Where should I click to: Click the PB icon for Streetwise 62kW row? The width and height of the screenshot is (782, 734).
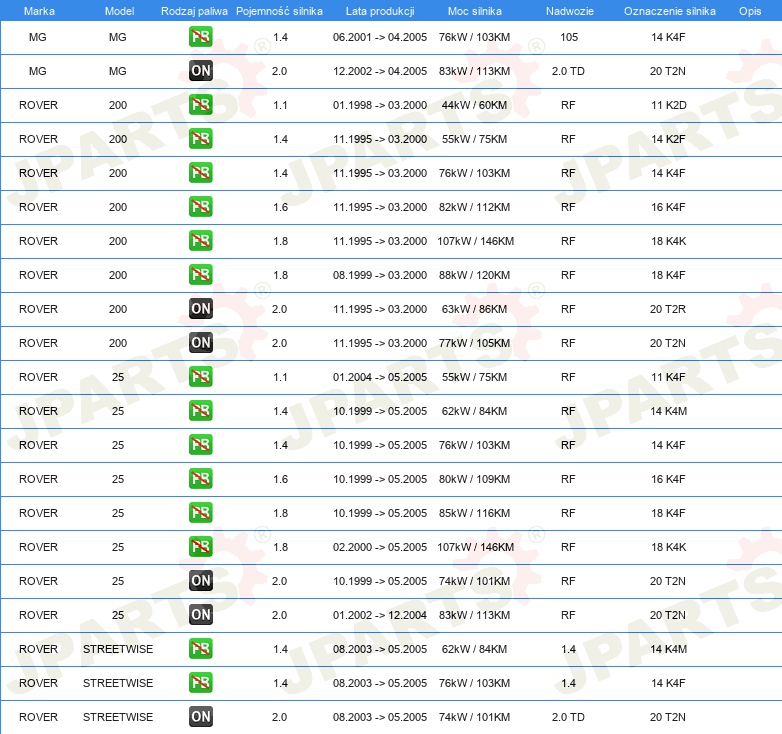200,649
